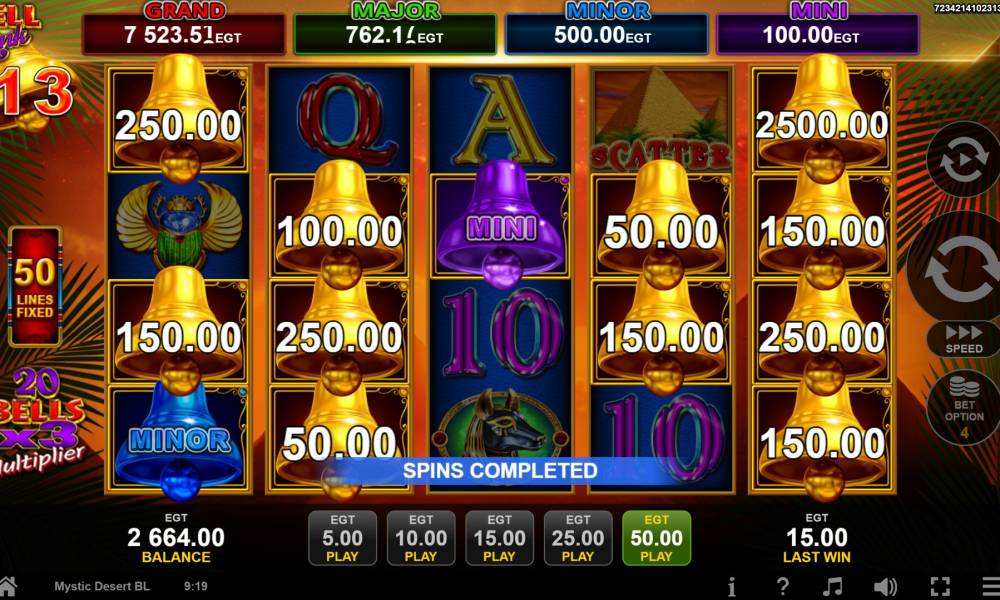Click the green 50.00 PLAY button

(x=656, y=538)
